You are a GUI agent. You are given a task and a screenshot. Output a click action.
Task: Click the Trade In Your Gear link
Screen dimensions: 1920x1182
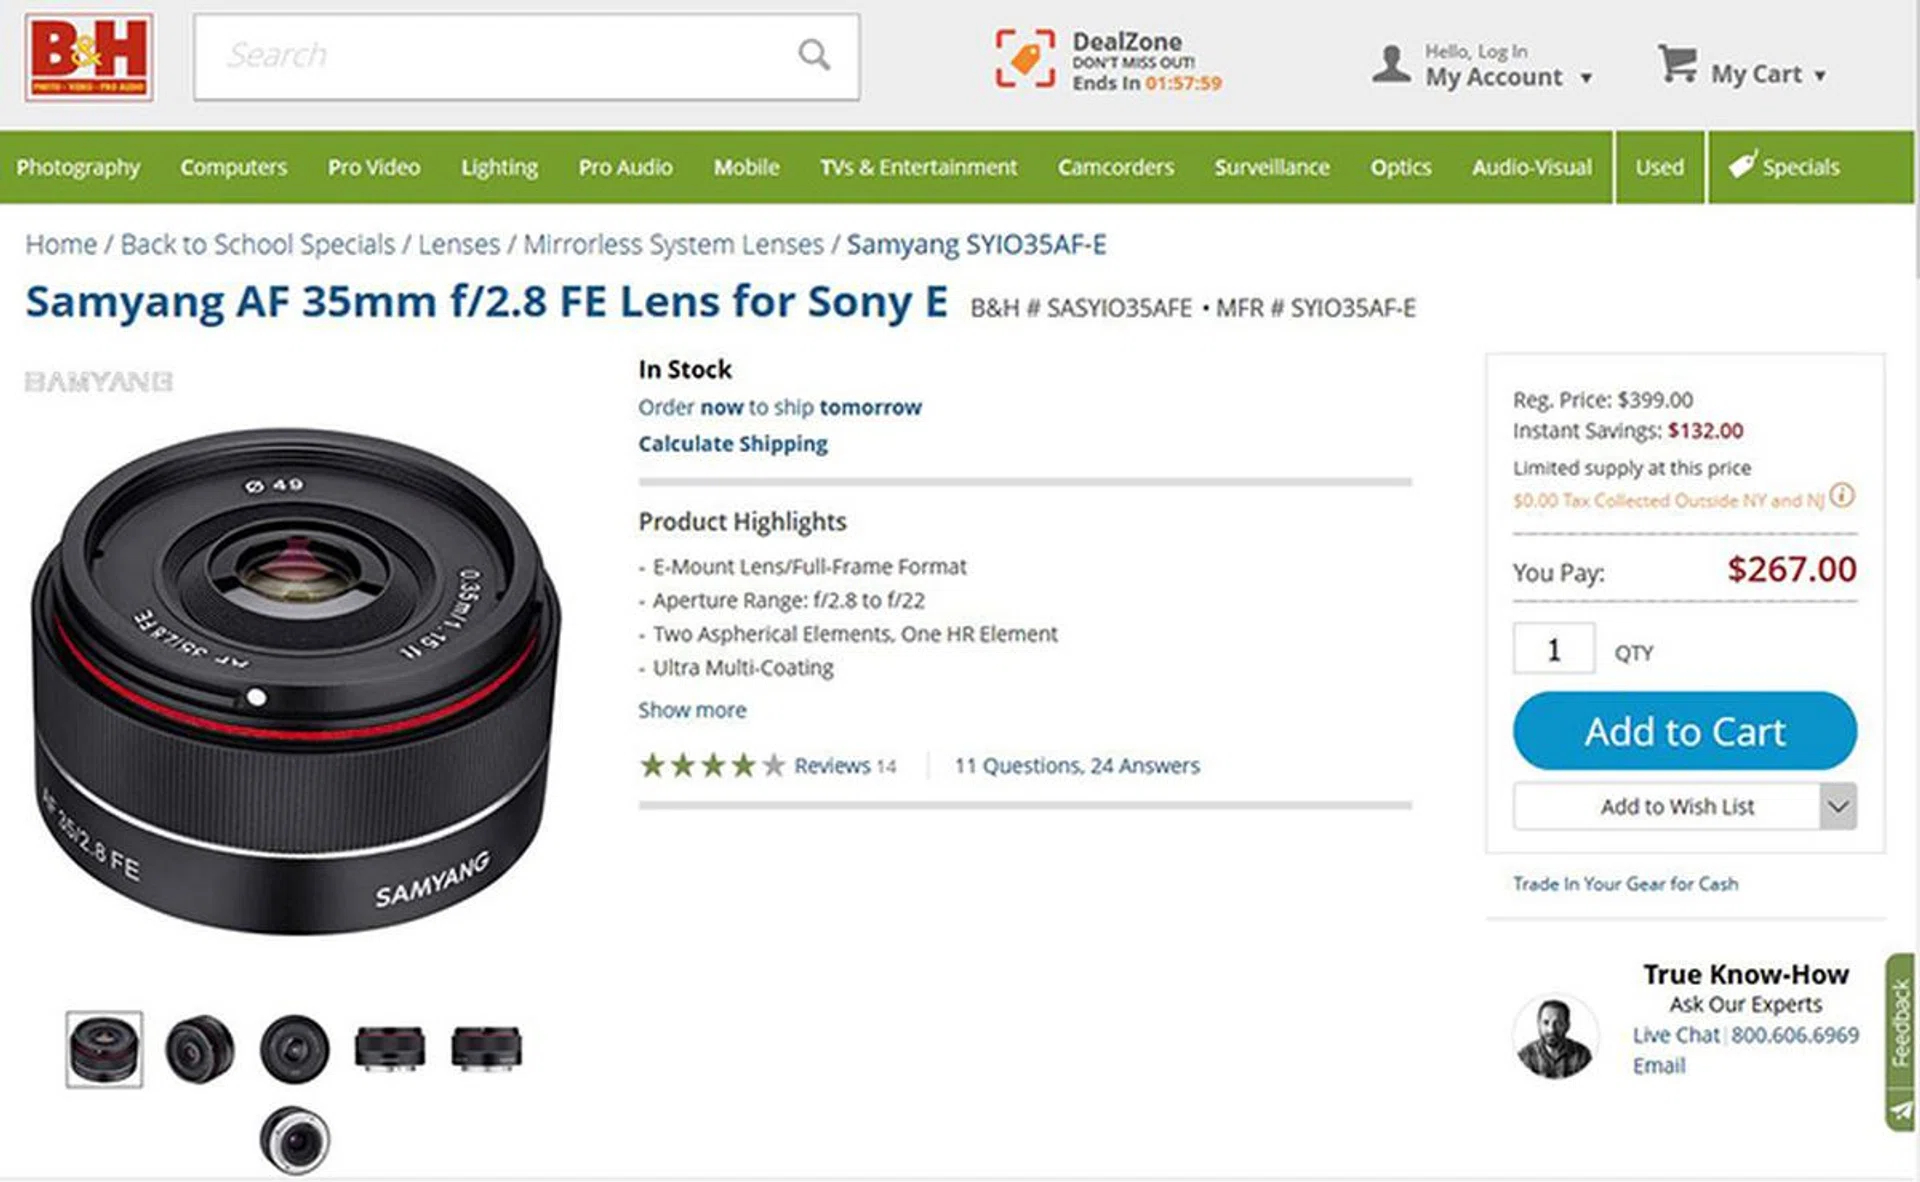click(x=1625, y=884)
